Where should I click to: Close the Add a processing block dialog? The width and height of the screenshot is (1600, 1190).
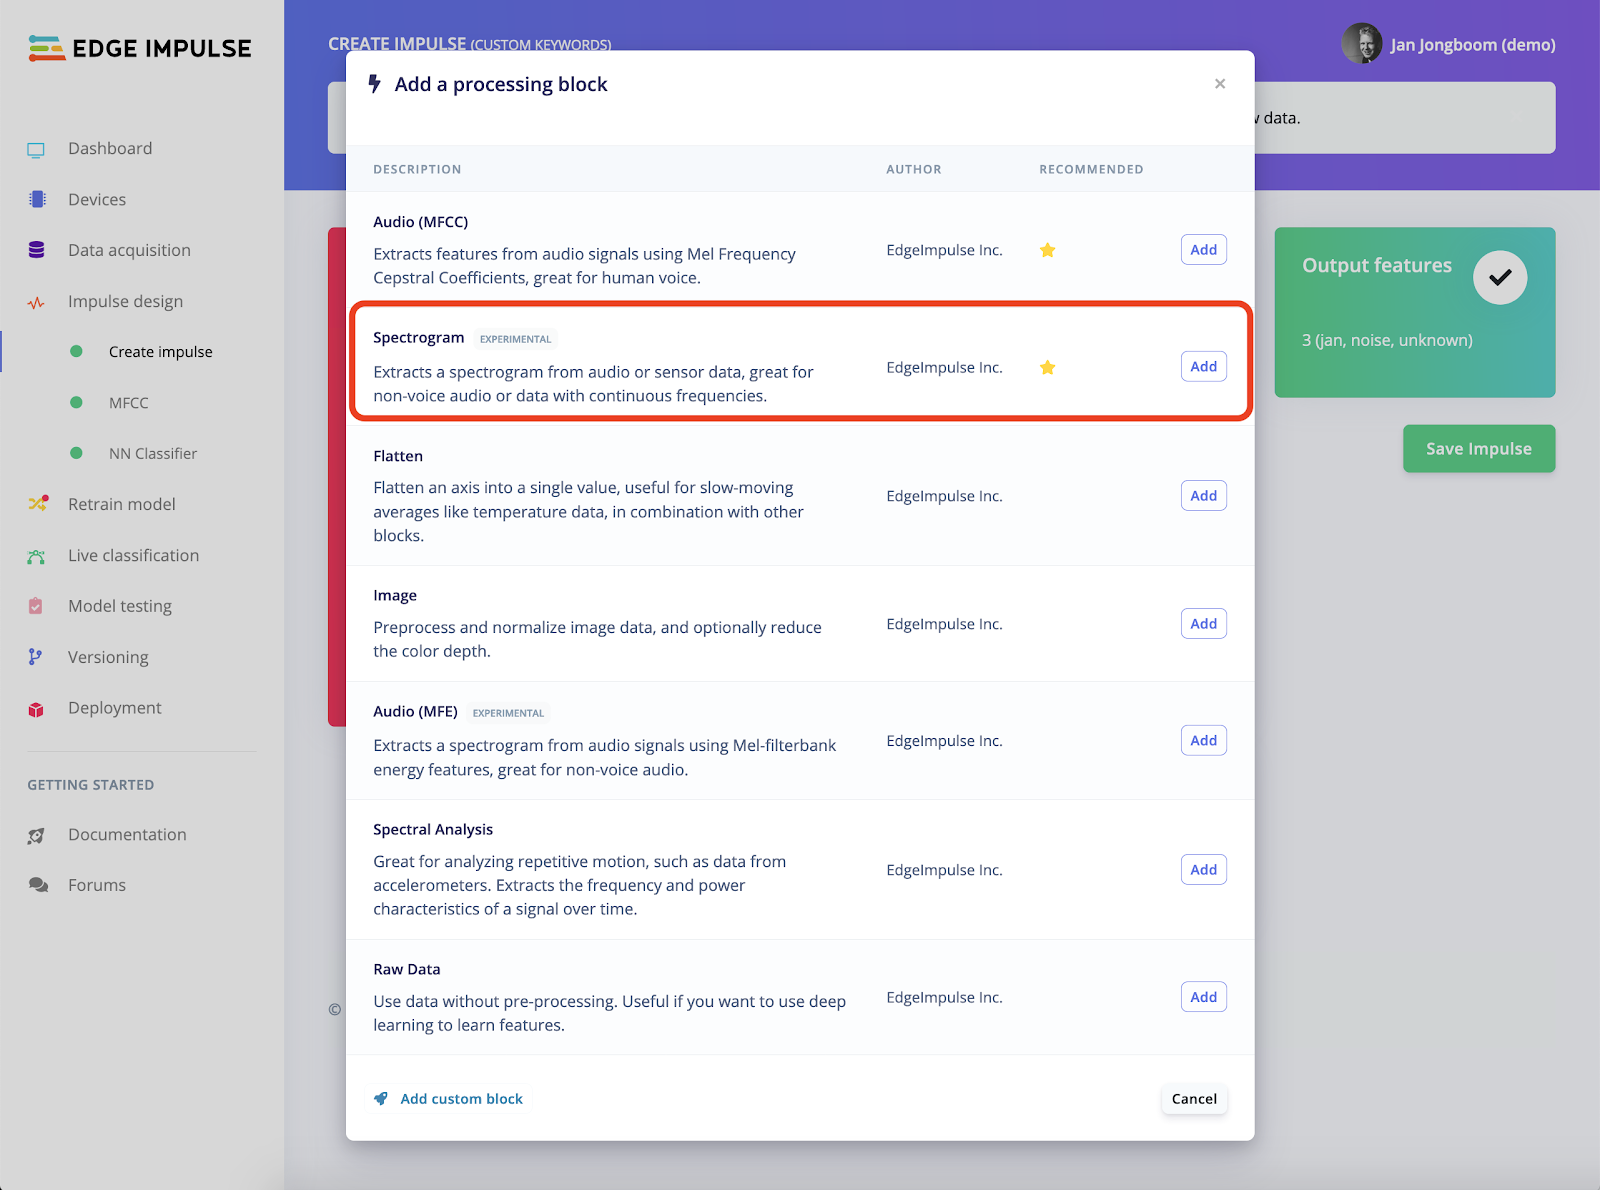pos(1220,84)
